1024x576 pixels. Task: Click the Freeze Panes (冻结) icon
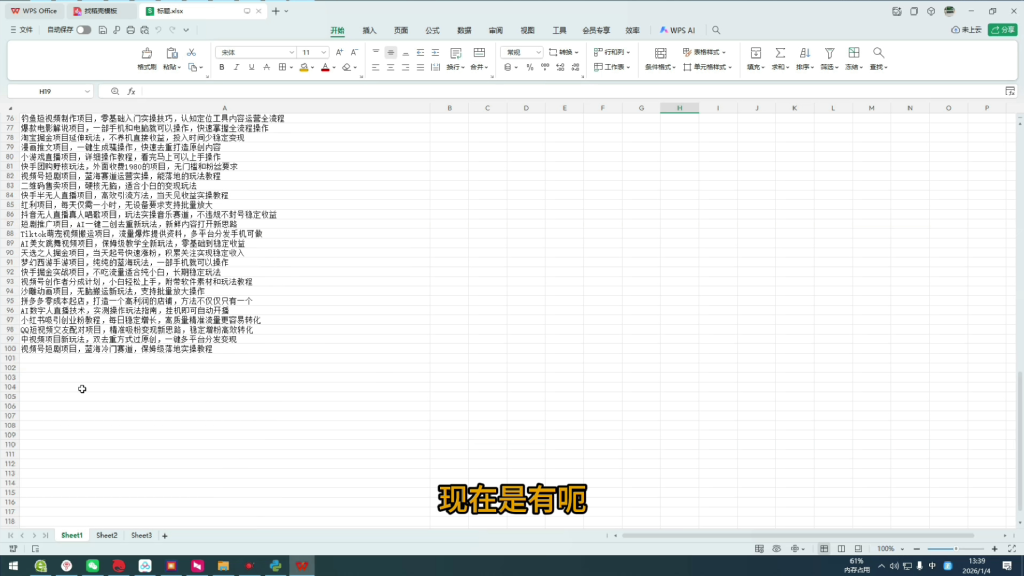click(853, 53)
